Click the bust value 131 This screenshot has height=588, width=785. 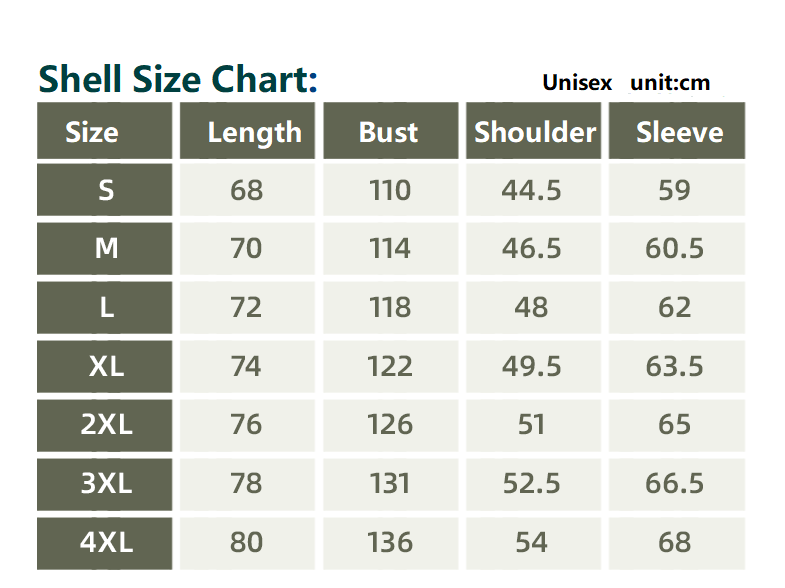pos(389,483)
